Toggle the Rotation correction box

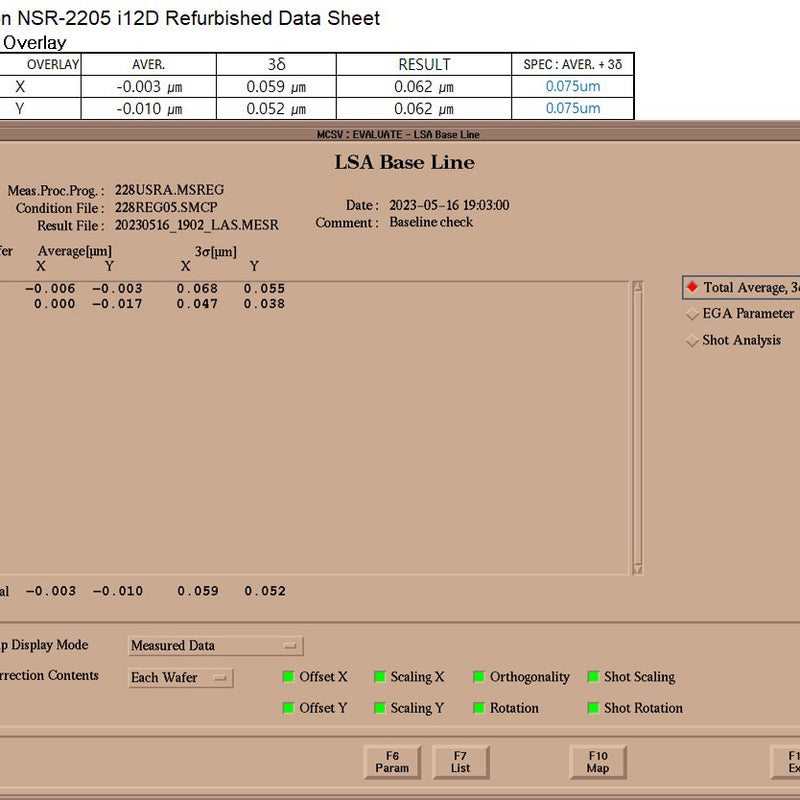[x=479, y=708]
